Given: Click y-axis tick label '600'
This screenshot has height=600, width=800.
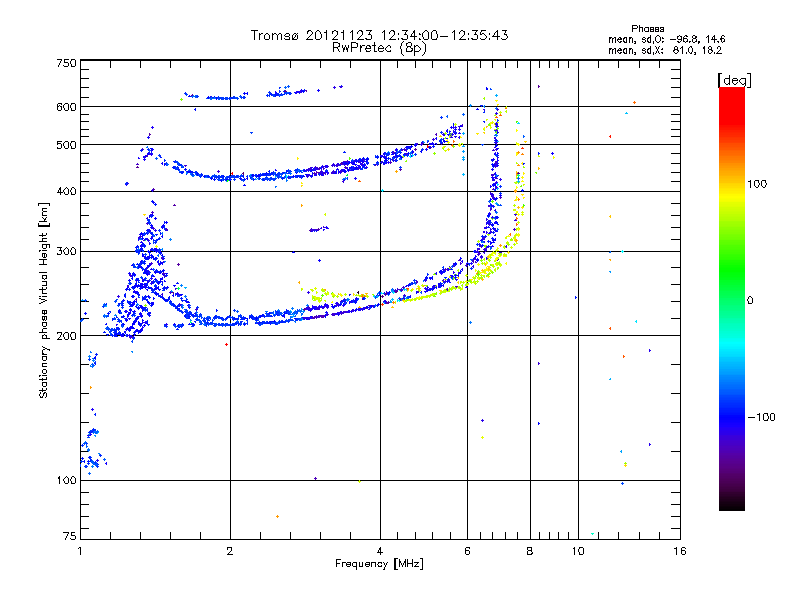Looking at the screenshot, I should (x=66, y=107).
